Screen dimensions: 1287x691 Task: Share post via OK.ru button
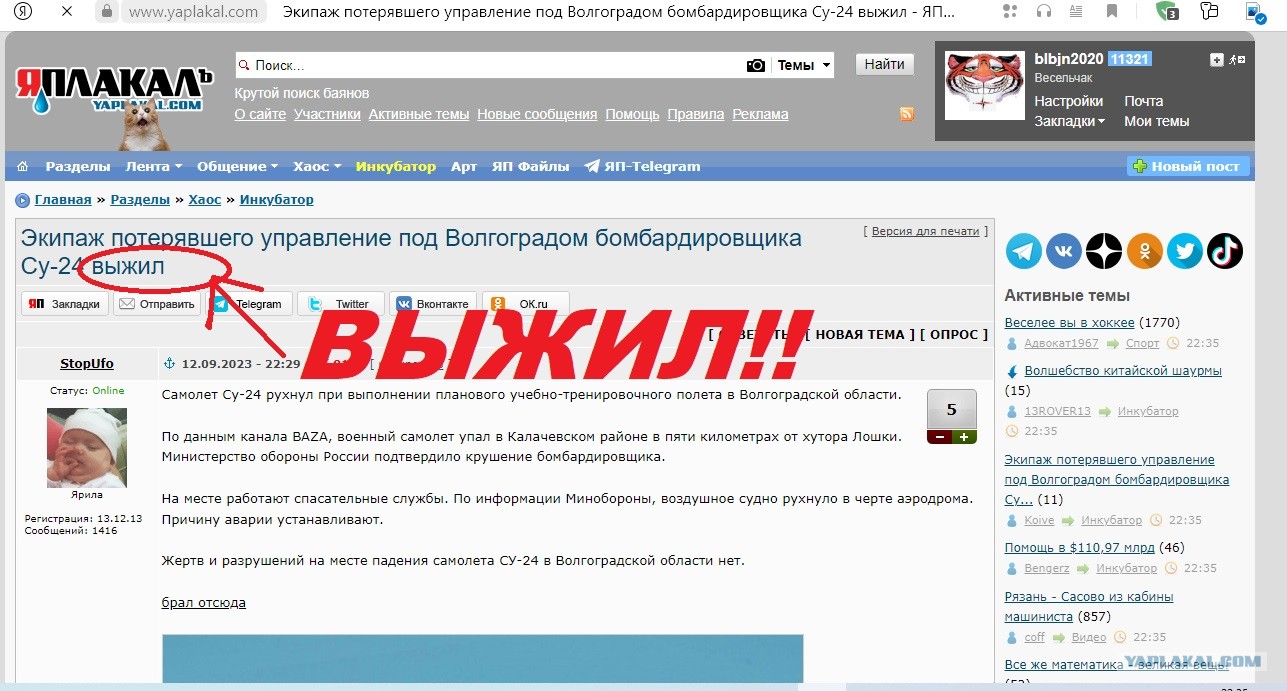click(x=525, y=304)
